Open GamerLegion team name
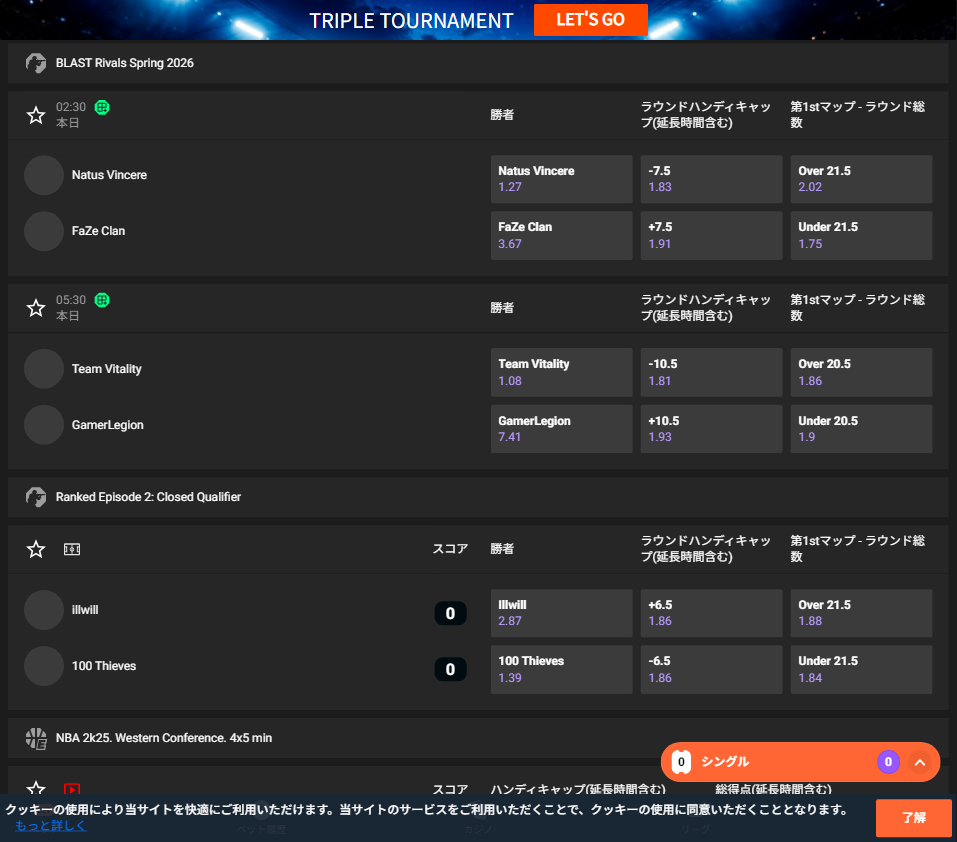The image size is (957, 842). click(x=107, y=425)
